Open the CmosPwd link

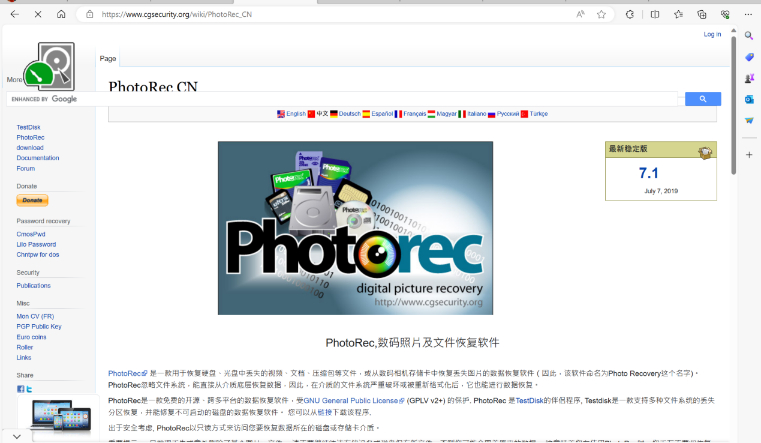31,234
